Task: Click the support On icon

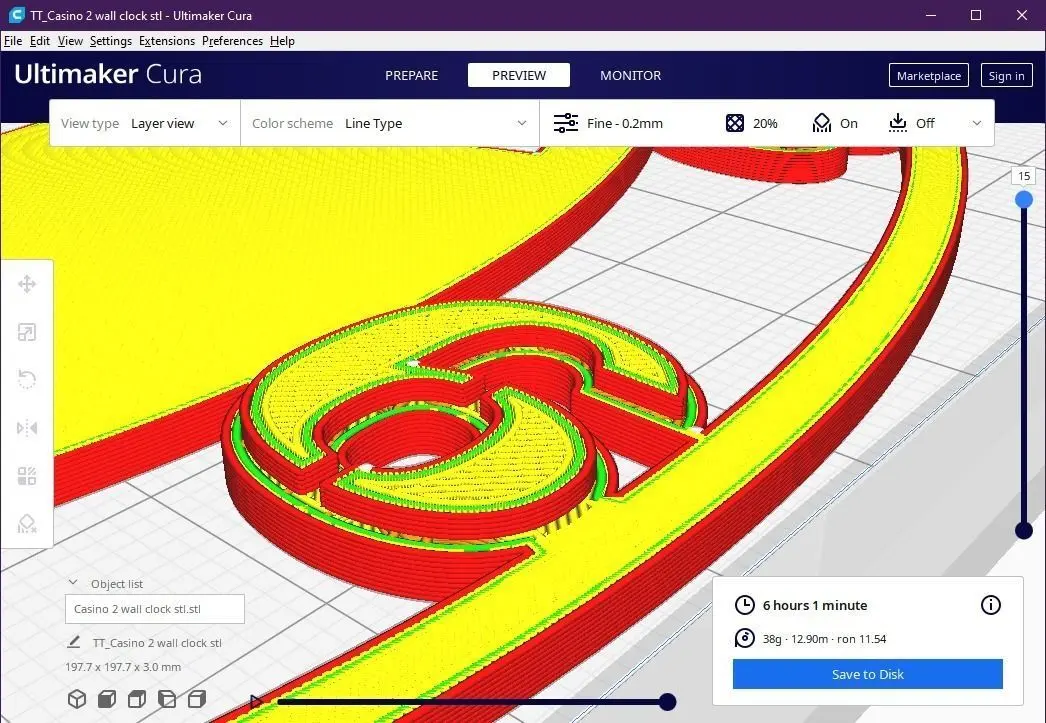Action: (822, 123)
